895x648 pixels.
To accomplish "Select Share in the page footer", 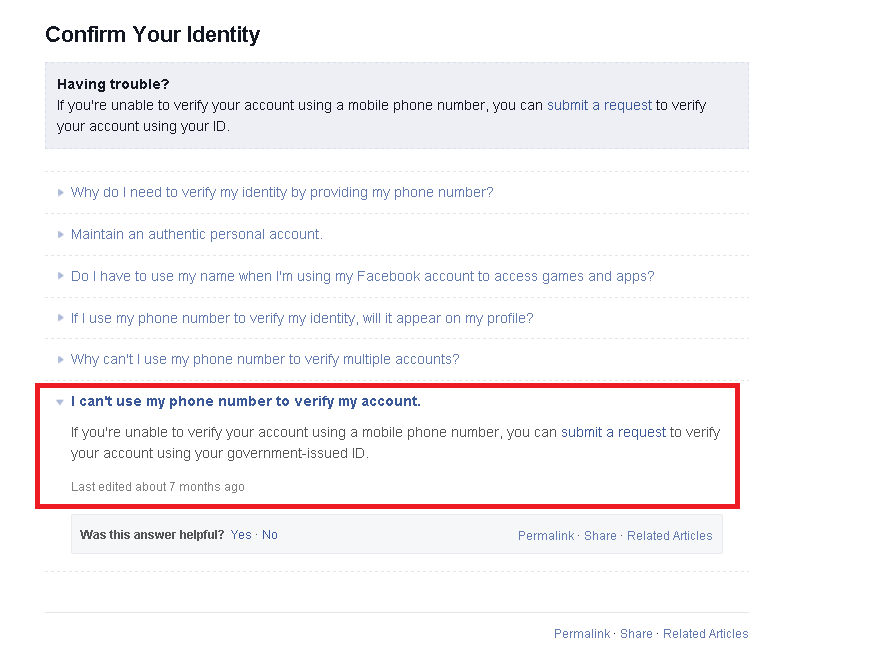I will 636,634.
